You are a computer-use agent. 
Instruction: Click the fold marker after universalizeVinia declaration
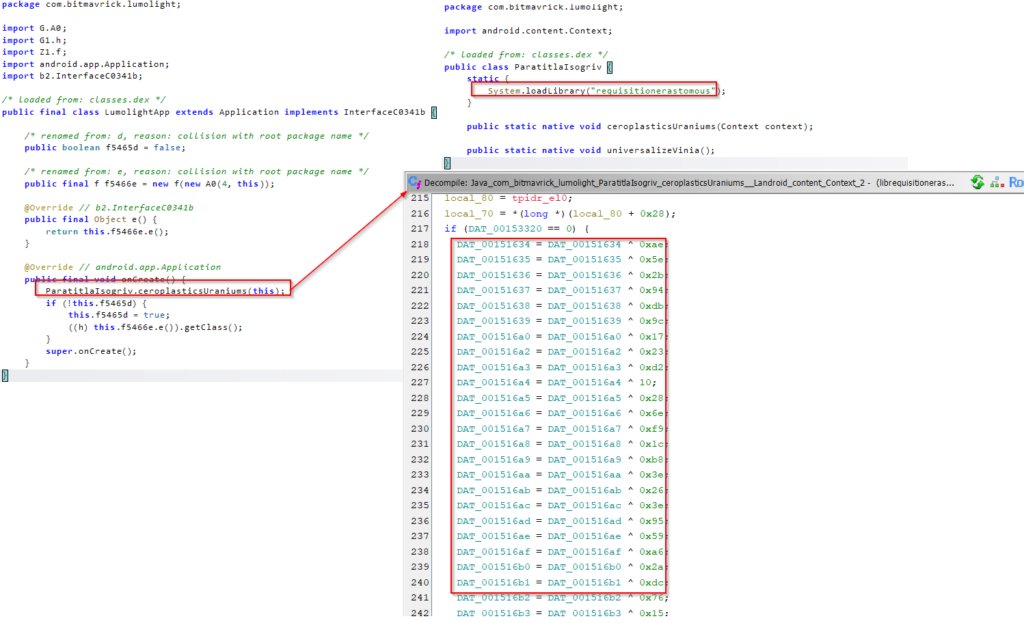point(447,159)
